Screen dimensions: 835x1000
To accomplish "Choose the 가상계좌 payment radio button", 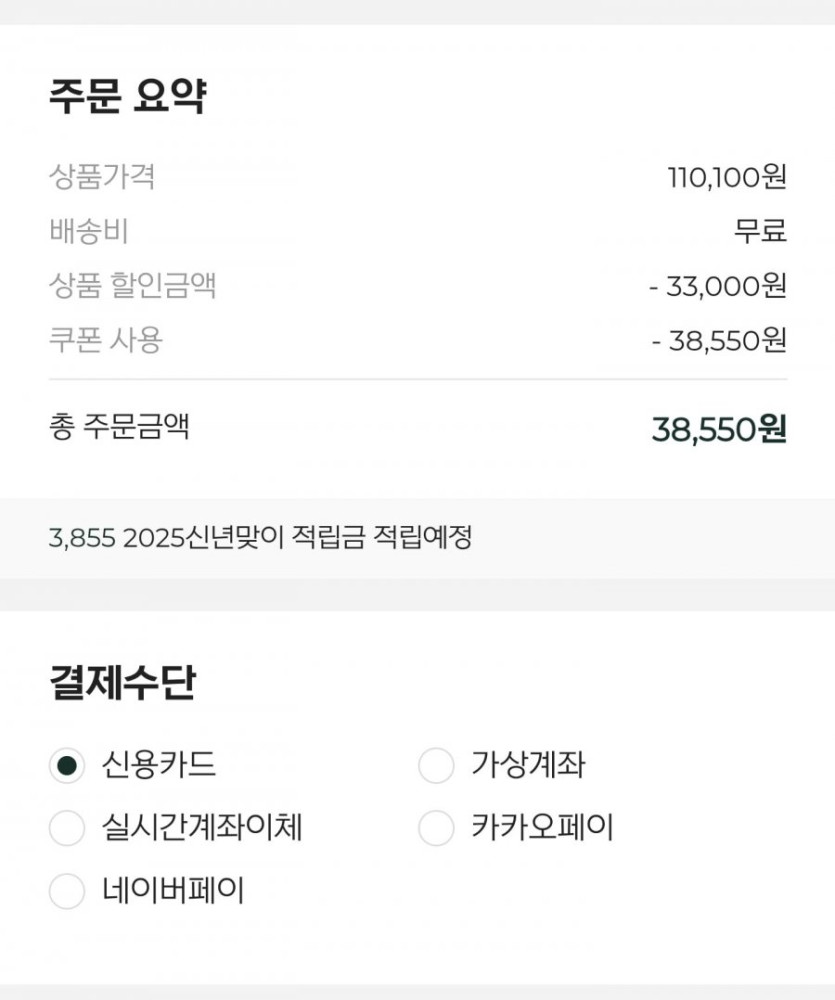I will [436, 767].
